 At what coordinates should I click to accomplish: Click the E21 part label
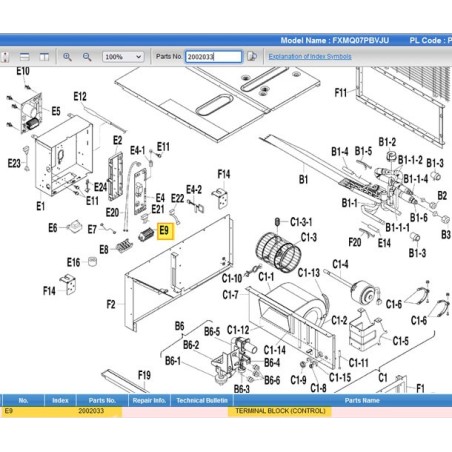tap(158, 209)
